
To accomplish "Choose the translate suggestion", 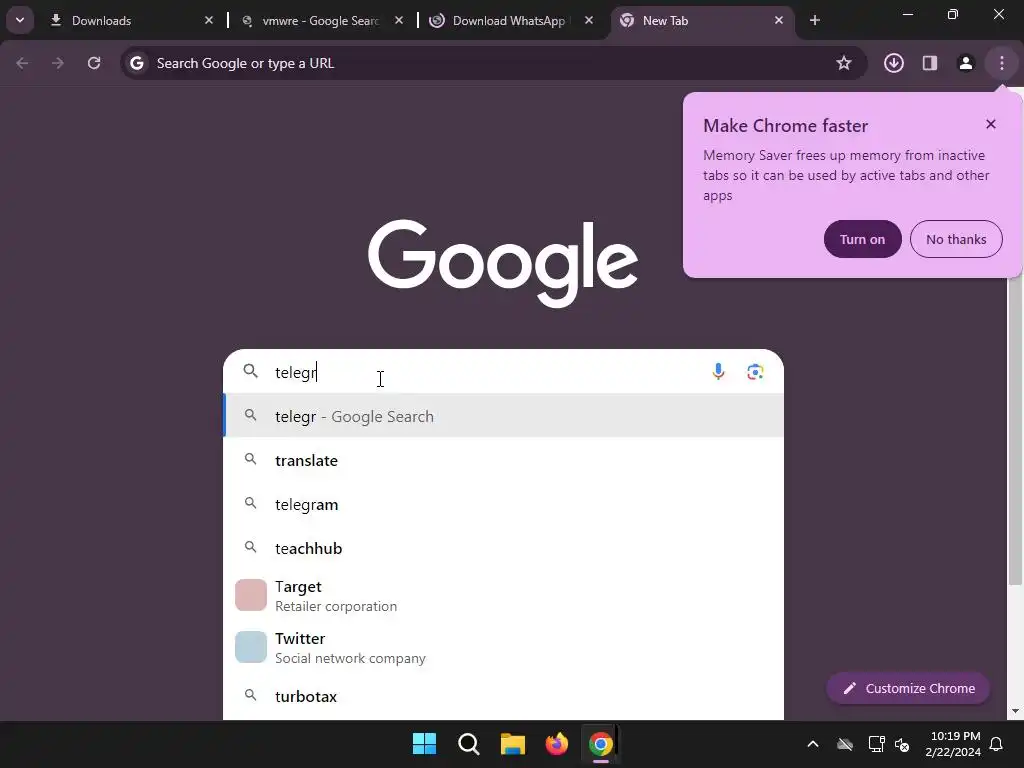I will click(503, 460).
